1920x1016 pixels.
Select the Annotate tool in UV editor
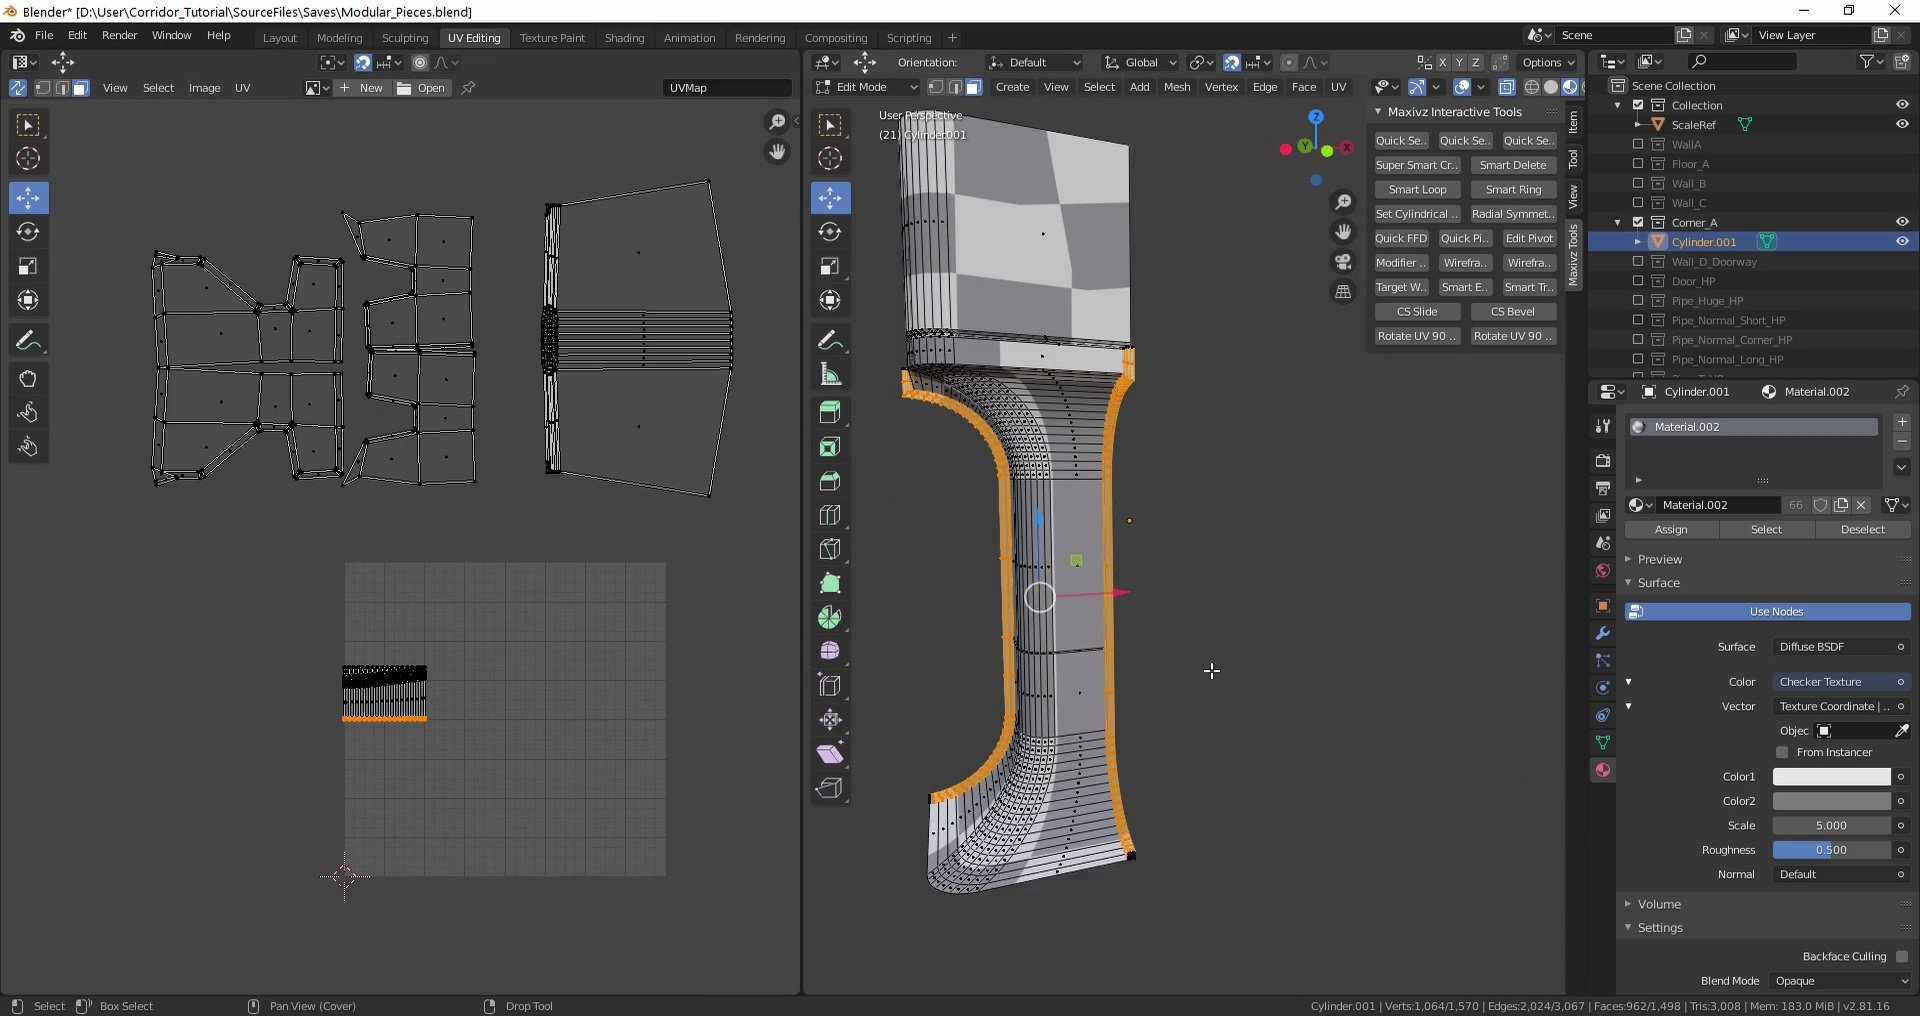(x=28, y=341)
